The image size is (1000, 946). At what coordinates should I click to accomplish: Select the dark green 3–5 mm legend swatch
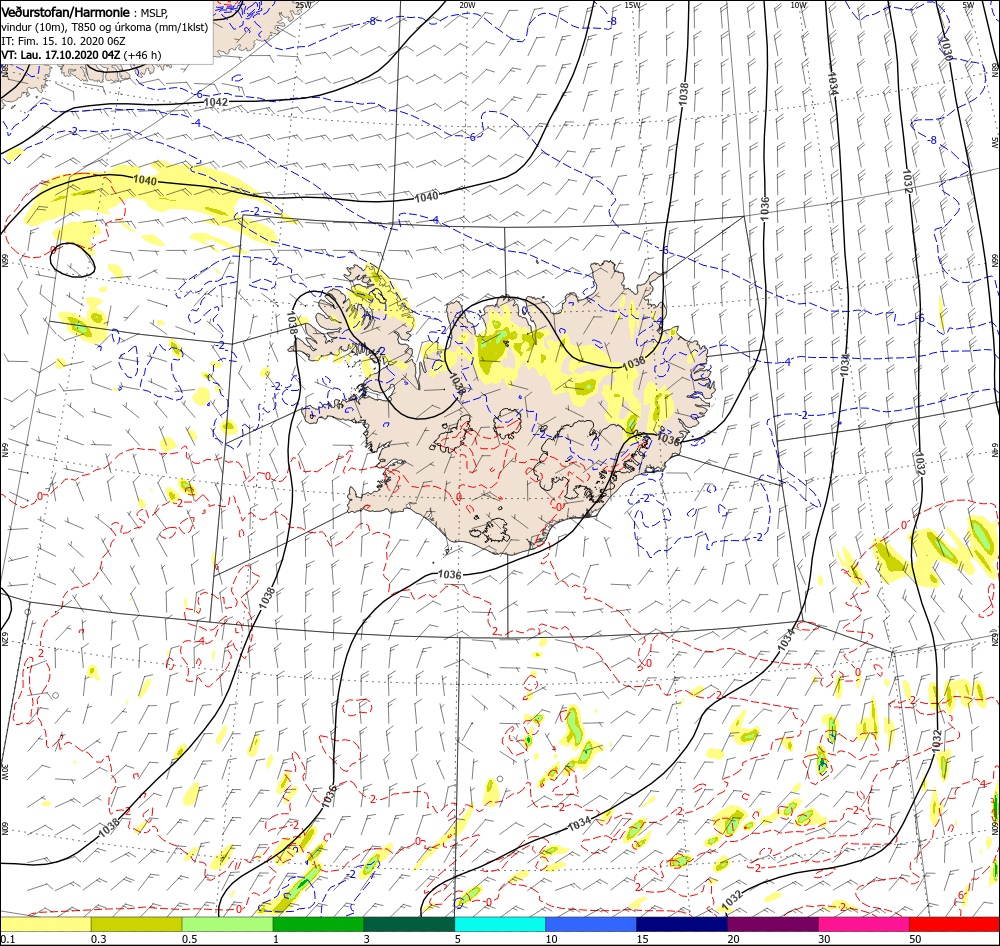click(409, 924)
